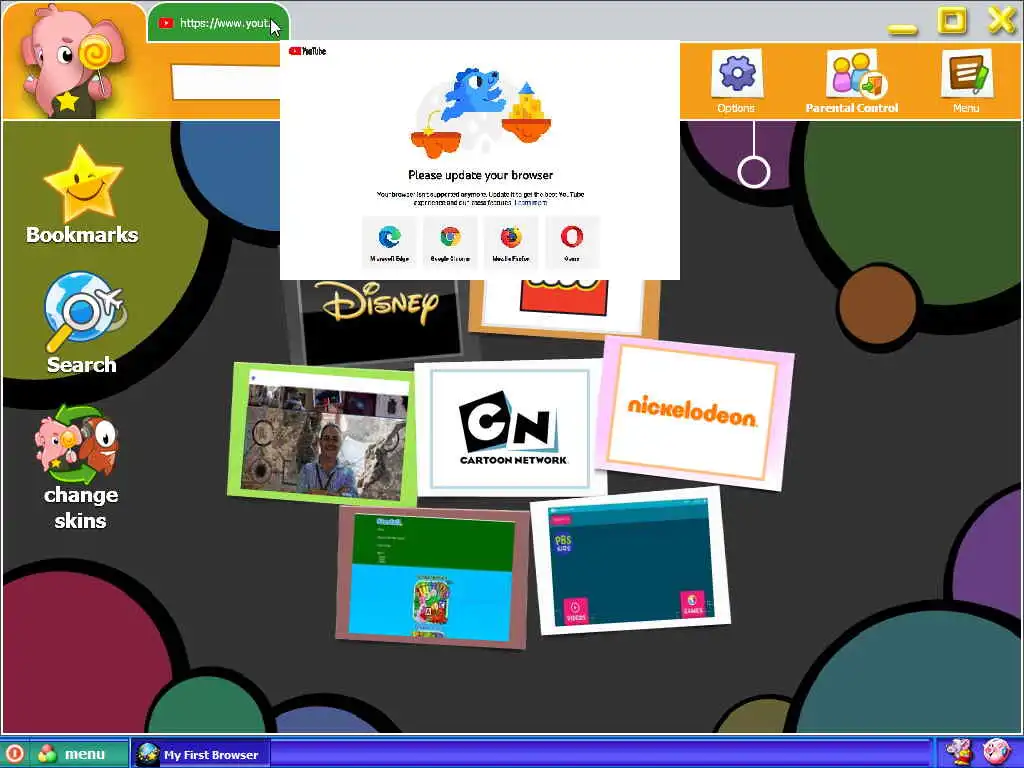The image size is (1024, 768).
Task: Open the Options gear icon
Action: (737, 73)
